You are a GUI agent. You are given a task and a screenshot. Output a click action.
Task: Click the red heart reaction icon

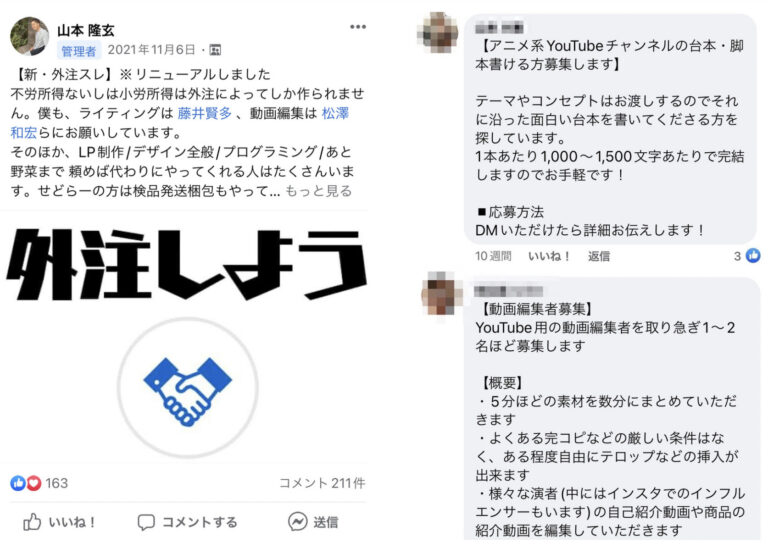coord(33,483)
